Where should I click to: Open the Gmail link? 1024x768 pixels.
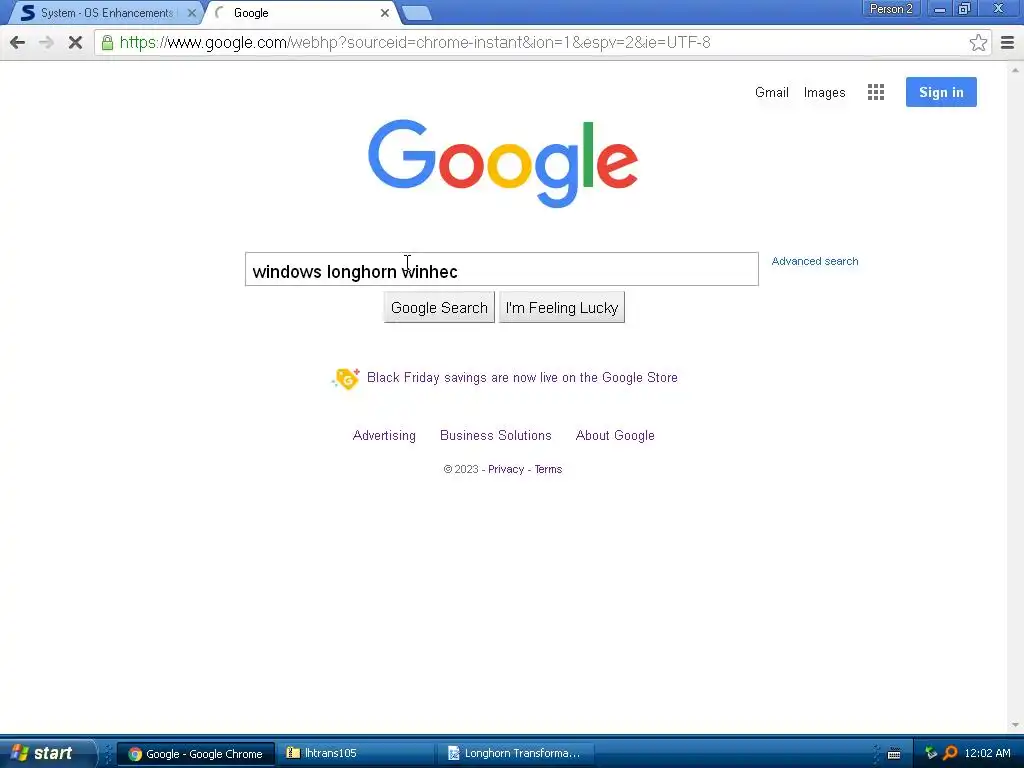[771, 92]
